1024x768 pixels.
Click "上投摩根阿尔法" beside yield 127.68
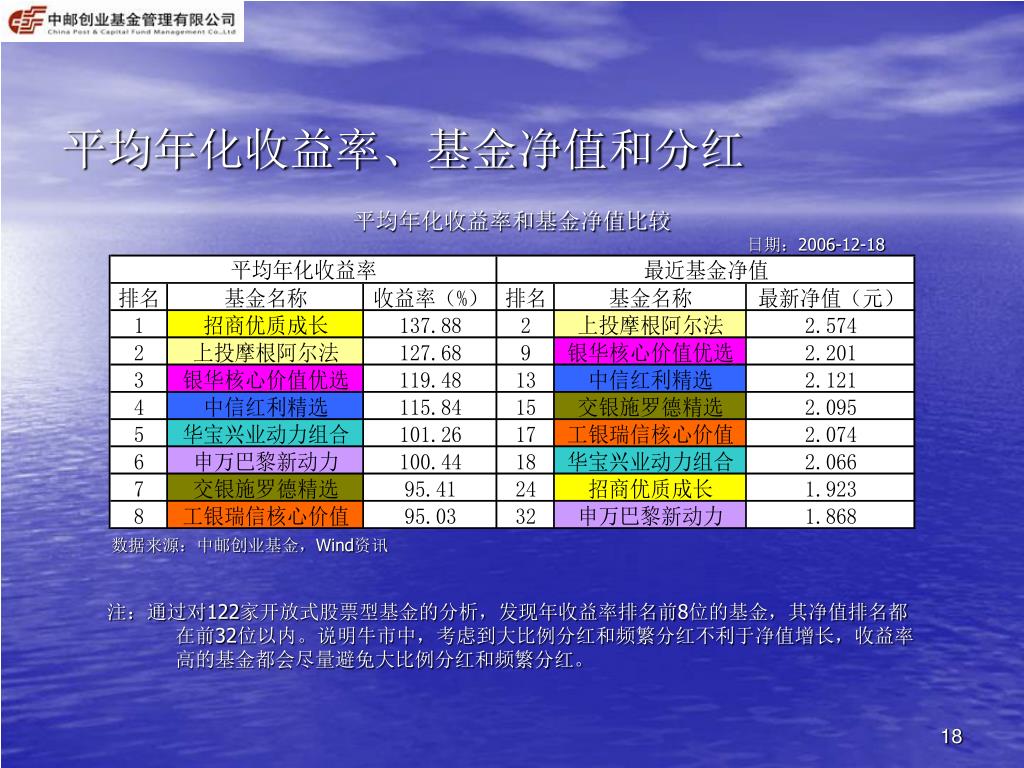(x=265, y=352)
